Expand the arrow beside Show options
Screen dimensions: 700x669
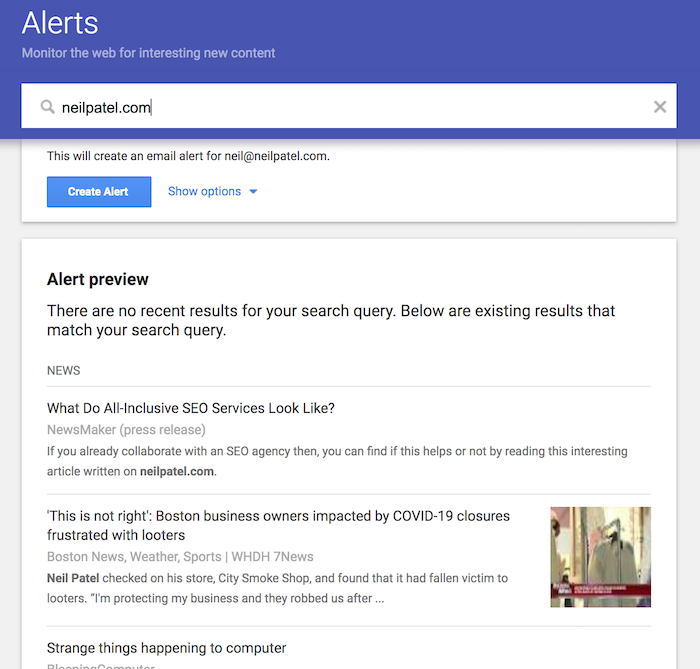pyautogui.click(x=253, y=192)
